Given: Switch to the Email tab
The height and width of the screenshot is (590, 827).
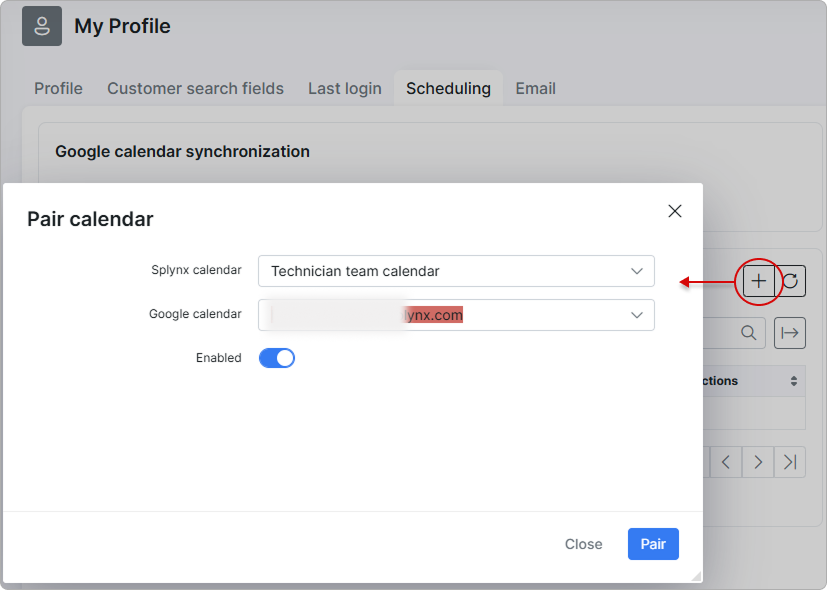Looking at the screenshot, I should [x=535, y=89].
